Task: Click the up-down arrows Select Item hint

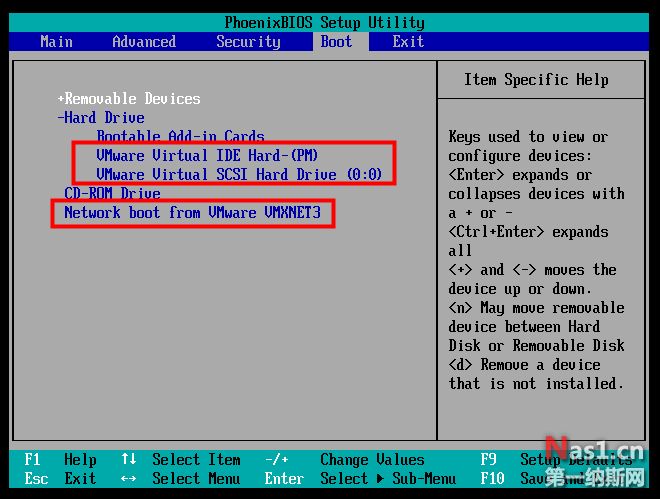Action: [x=181, y=459]
